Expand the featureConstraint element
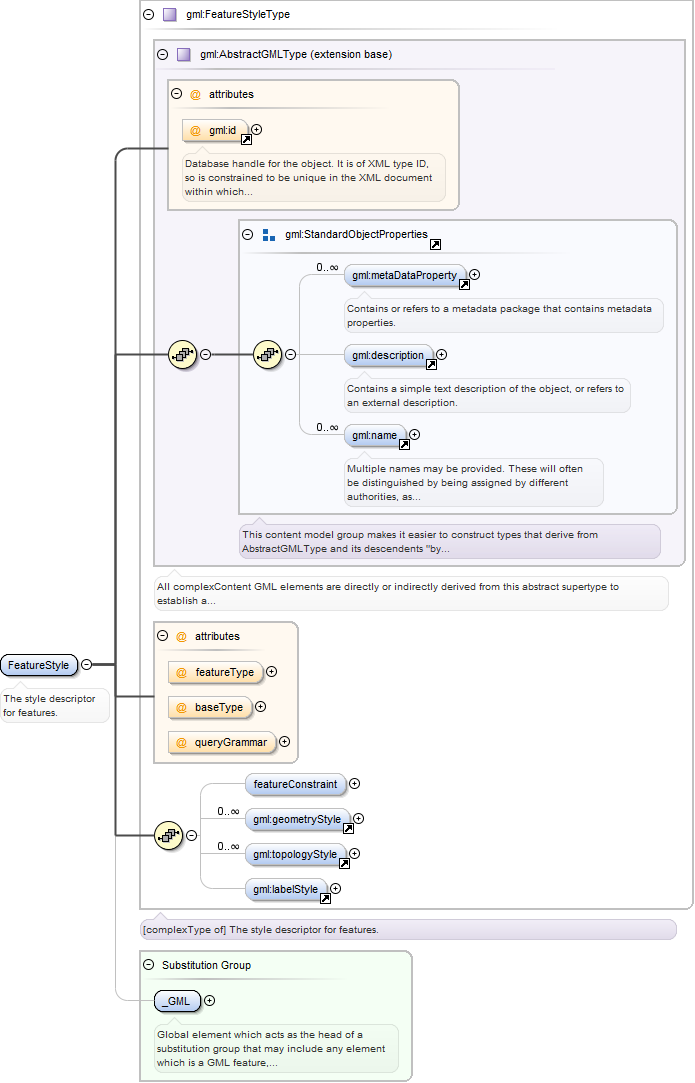The image size is (695, 1083). 354,783
